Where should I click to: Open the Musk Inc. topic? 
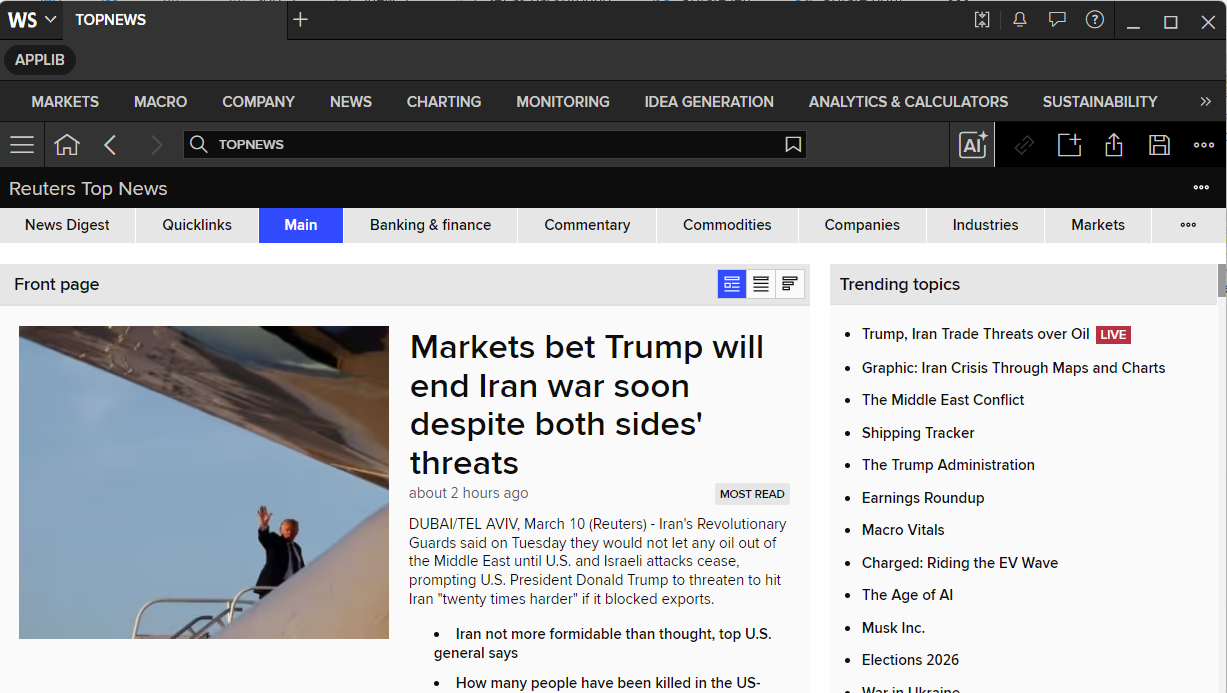(x=893, y=628)
